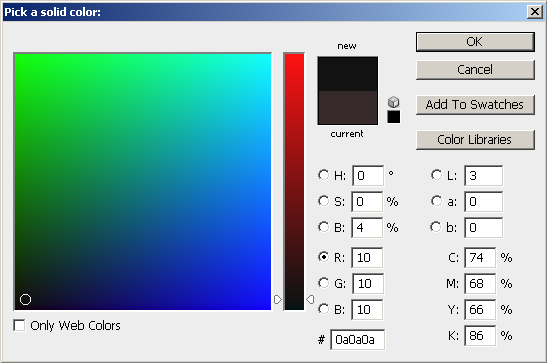Click the H hue input field
The image size is (547, 363).
click(368, 175)
